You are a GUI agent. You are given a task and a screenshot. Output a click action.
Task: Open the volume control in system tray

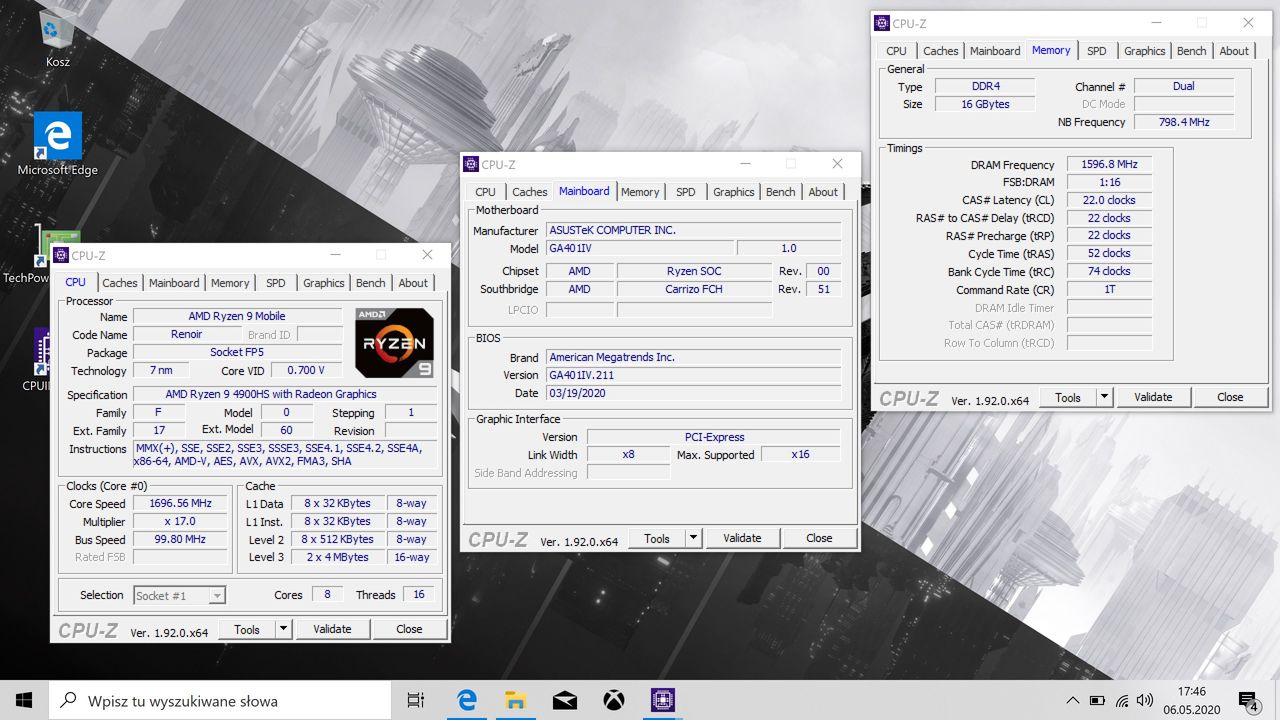[1145, 700]
